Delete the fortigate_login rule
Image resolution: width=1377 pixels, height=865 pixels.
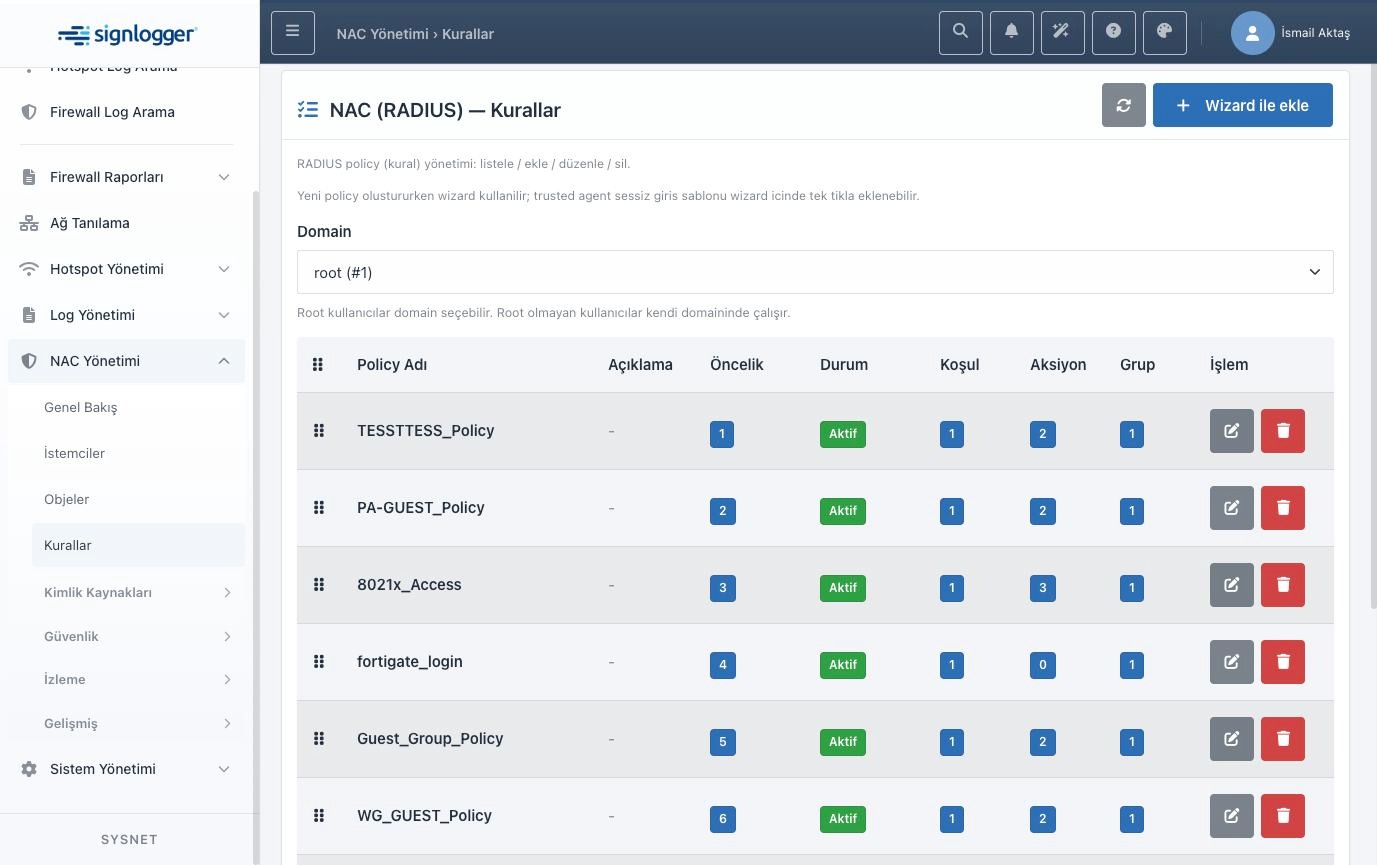tap(1283, 662)
